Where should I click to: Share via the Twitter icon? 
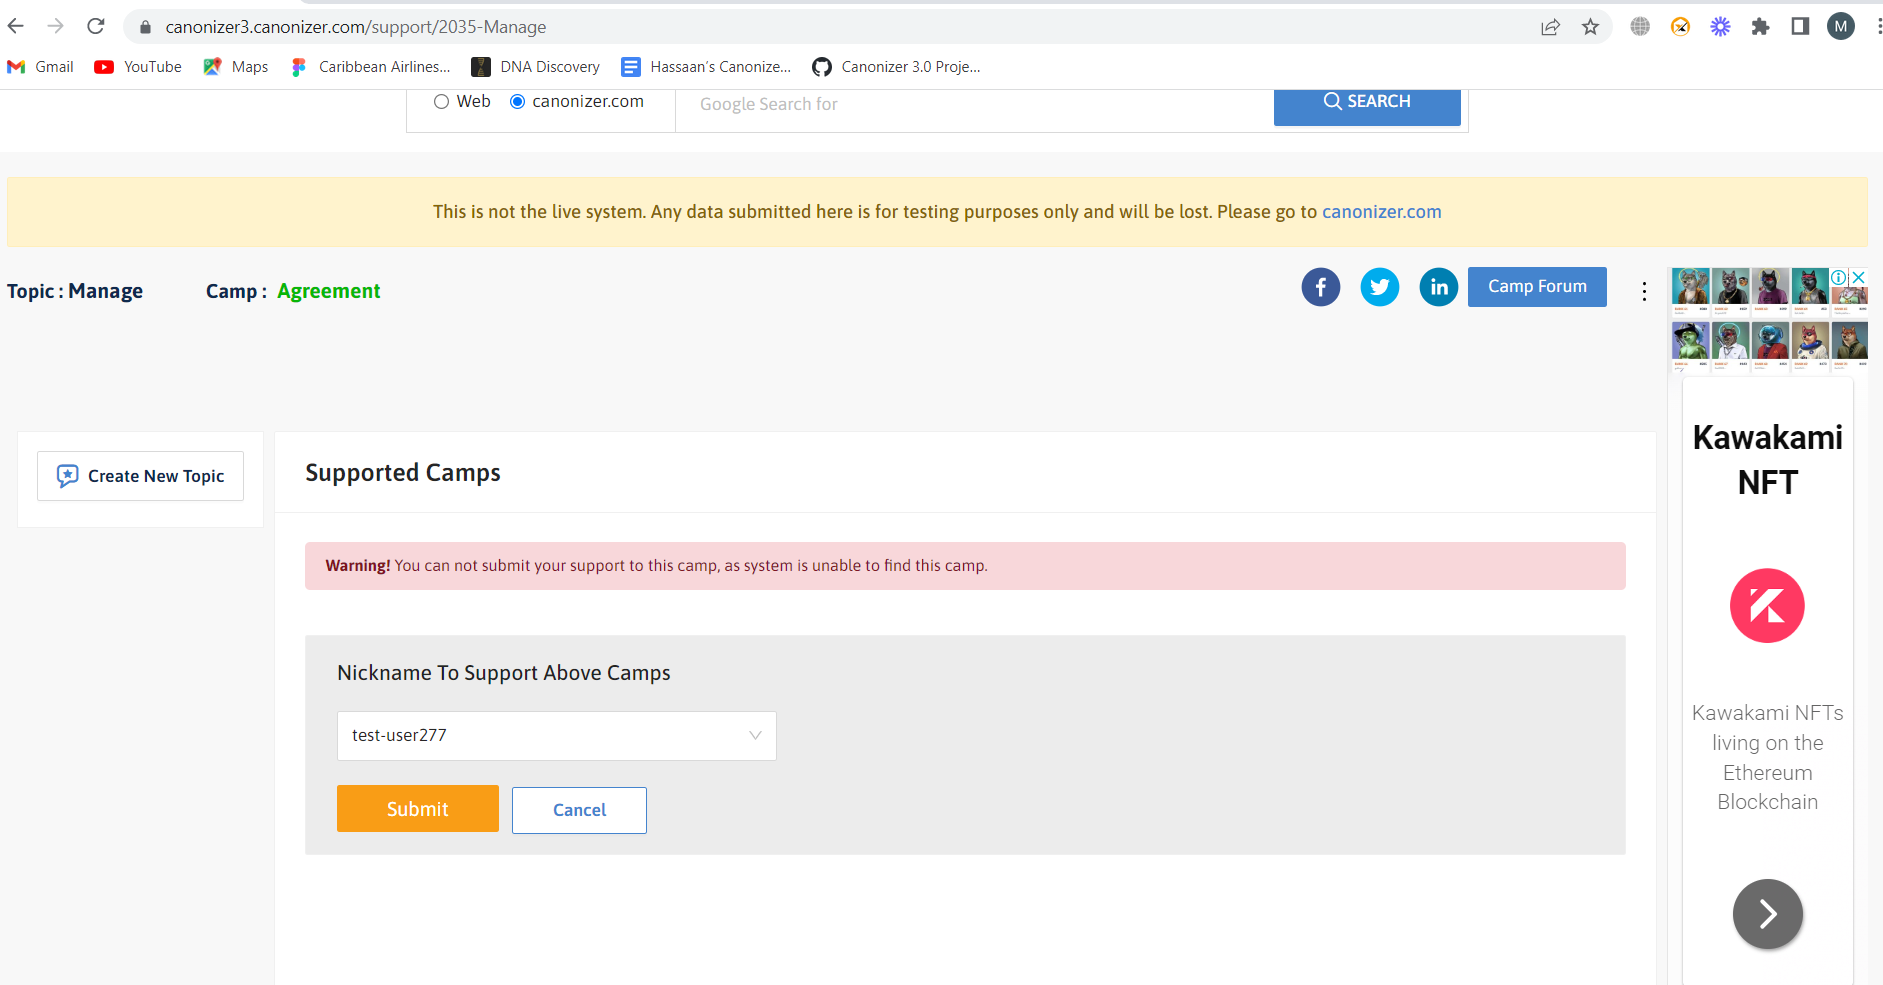(x=1380, y=287)
